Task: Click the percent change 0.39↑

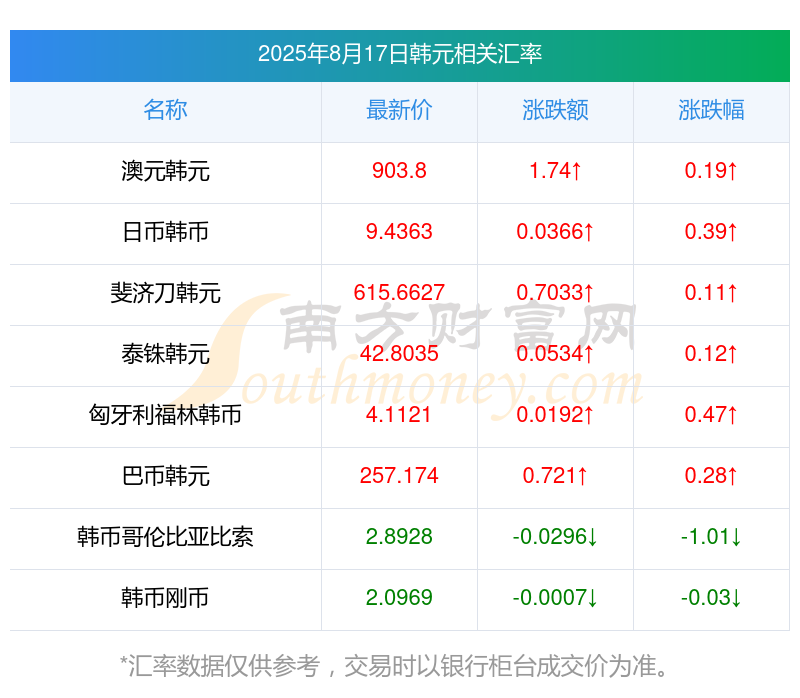Action: tap(711, 232)
